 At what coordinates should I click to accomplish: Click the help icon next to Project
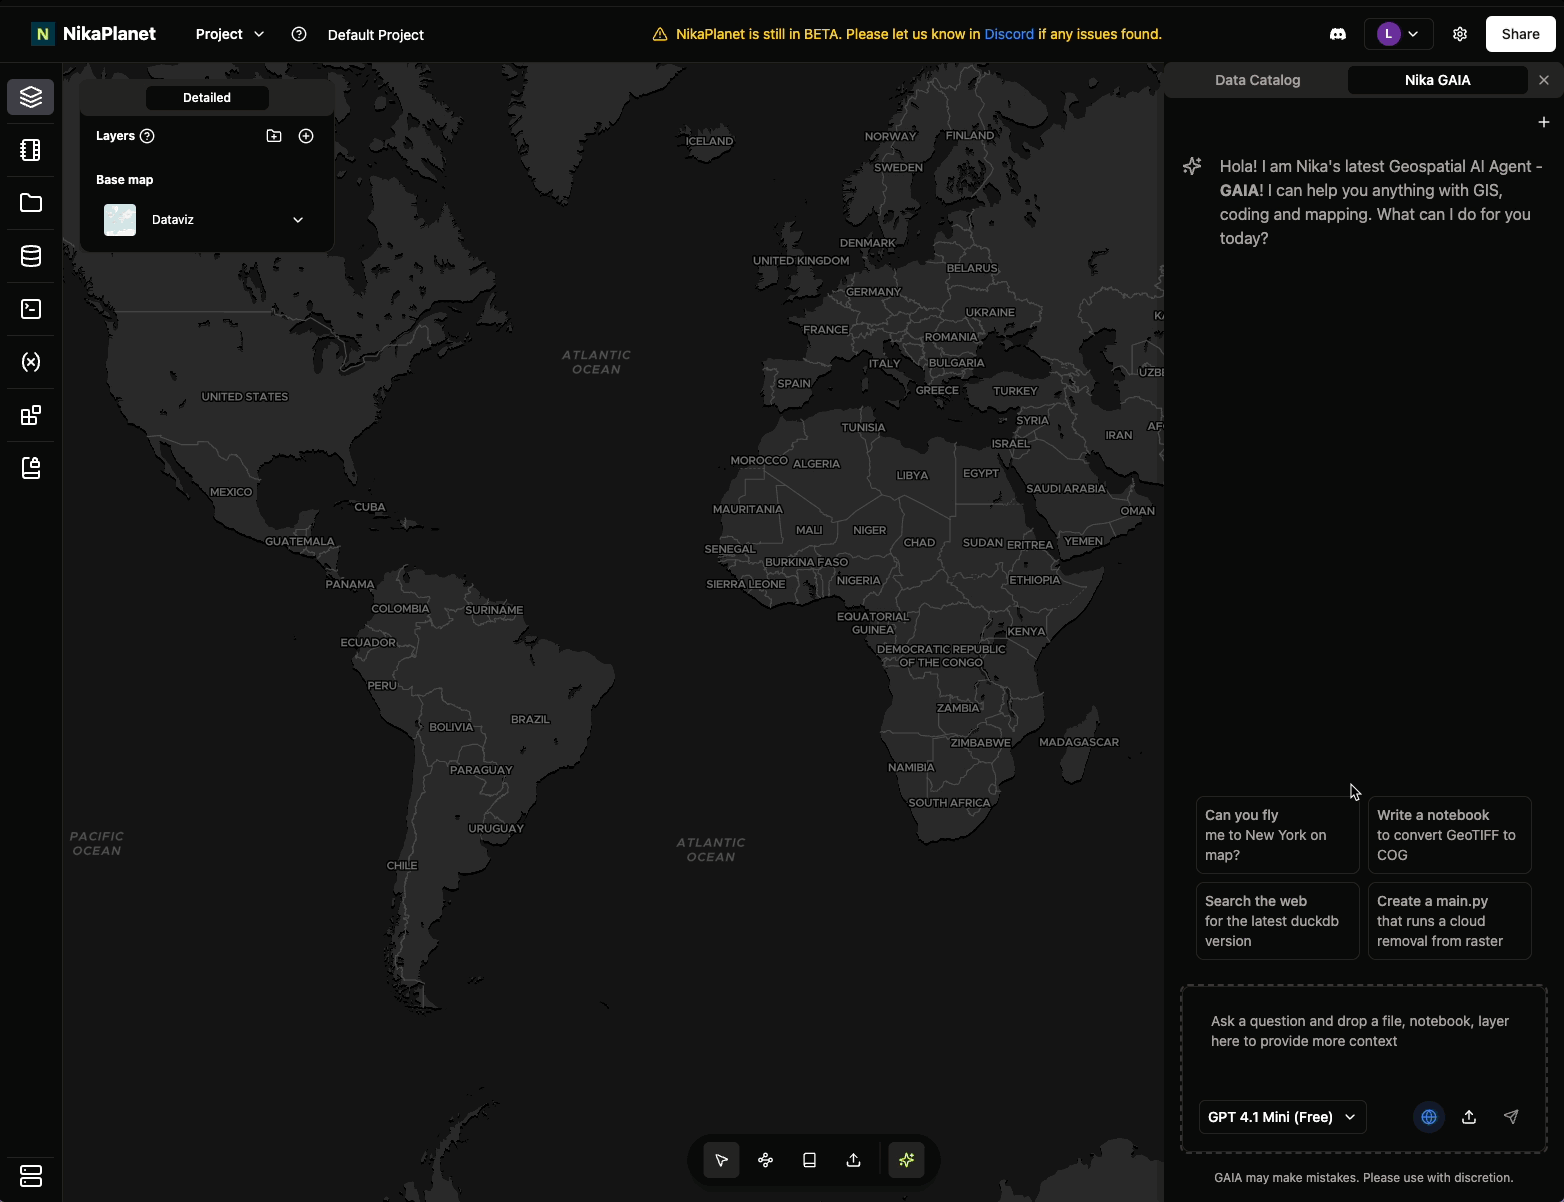pyautogui.click(x=299, y=34)
